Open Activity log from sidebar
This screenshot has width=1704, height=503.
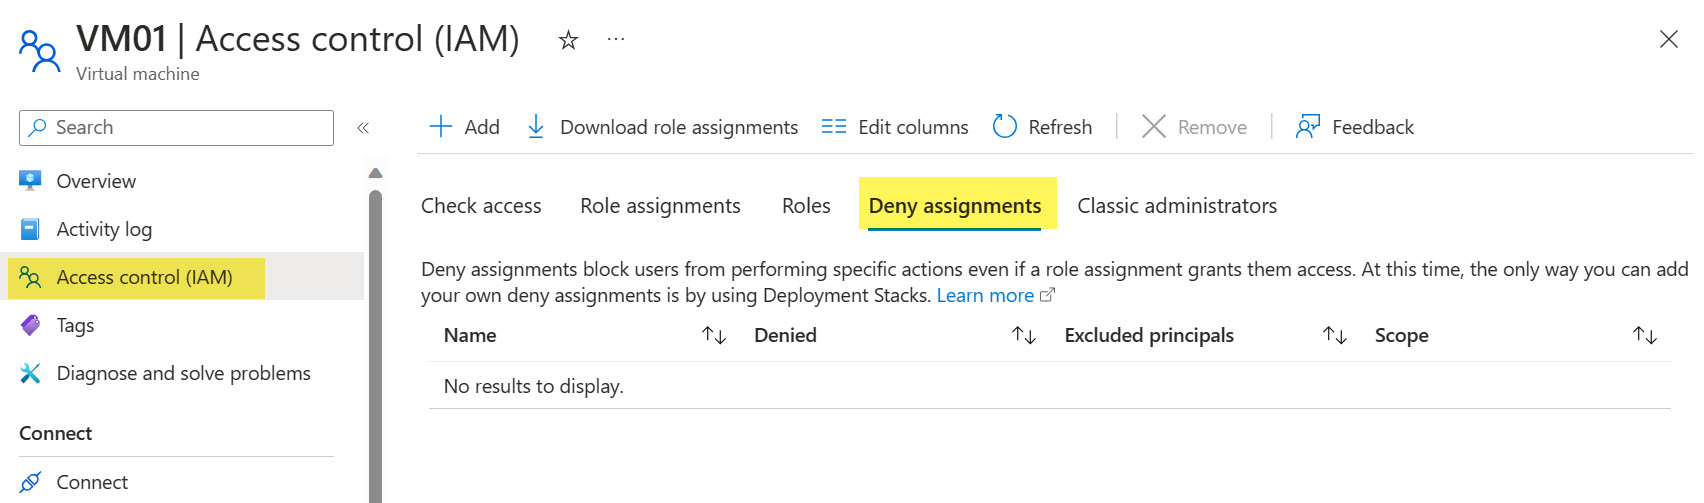pos(104,229)
